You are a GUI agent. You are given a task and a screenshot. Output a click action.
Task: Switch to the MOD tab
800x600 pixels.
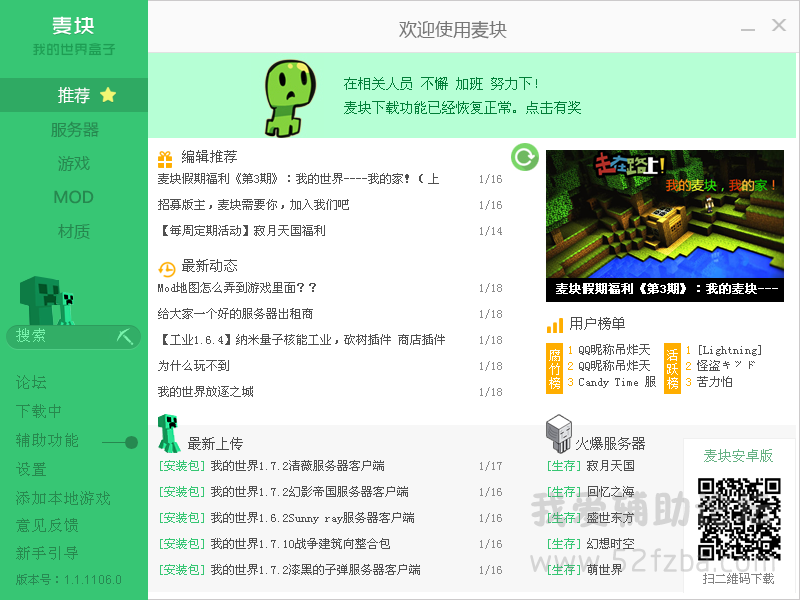[74, 197]
